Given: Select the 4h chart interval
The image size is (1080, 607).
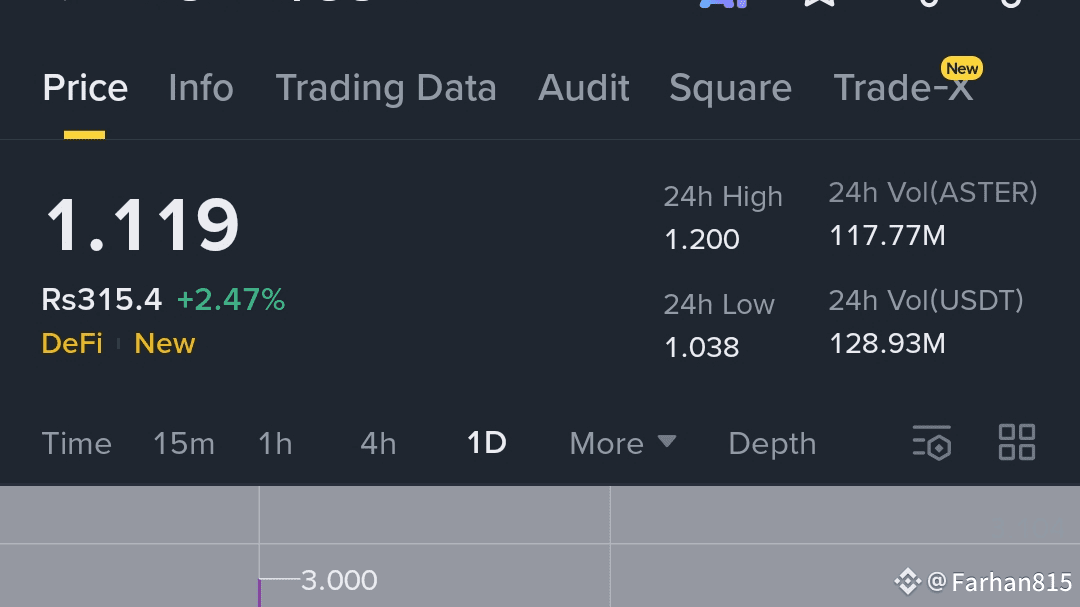Looking at the screenshot, I should tap(378, 443).
